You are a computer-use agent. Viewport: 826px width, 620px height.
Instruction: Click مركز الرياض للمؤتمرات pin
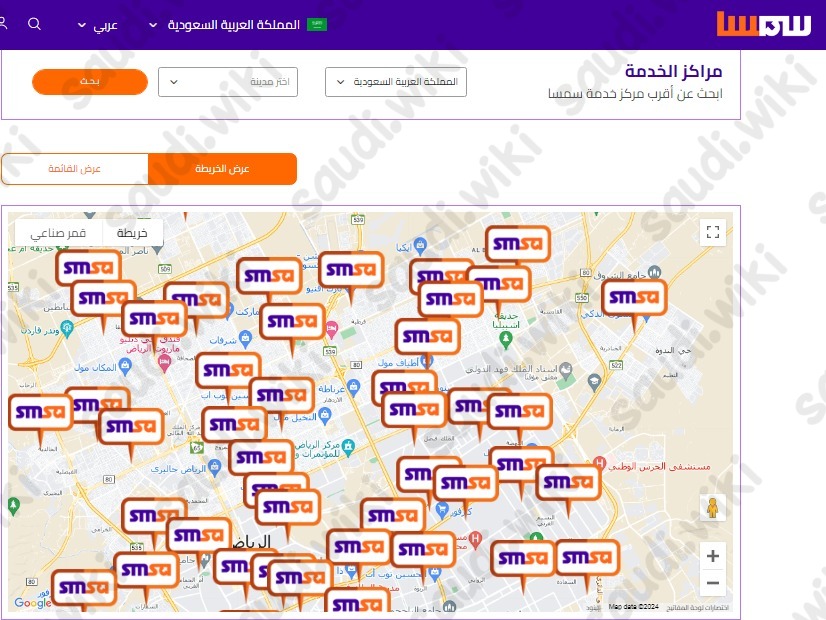[348, 447]
